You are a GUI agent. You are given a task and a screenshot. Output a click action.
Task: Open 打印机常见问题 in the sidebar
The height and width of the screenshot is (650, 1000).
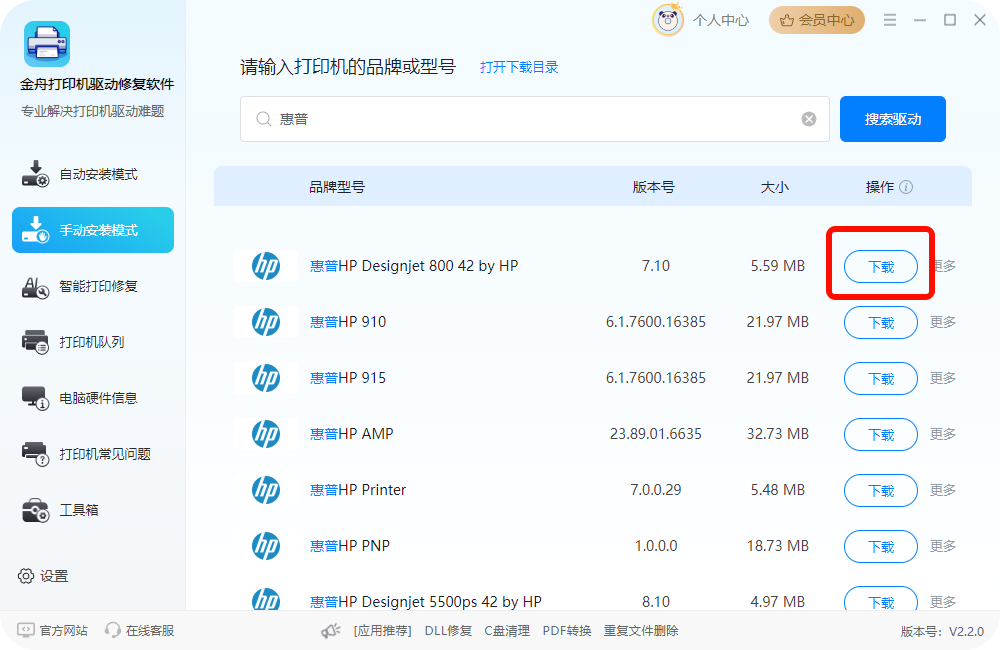click(93, 454)
